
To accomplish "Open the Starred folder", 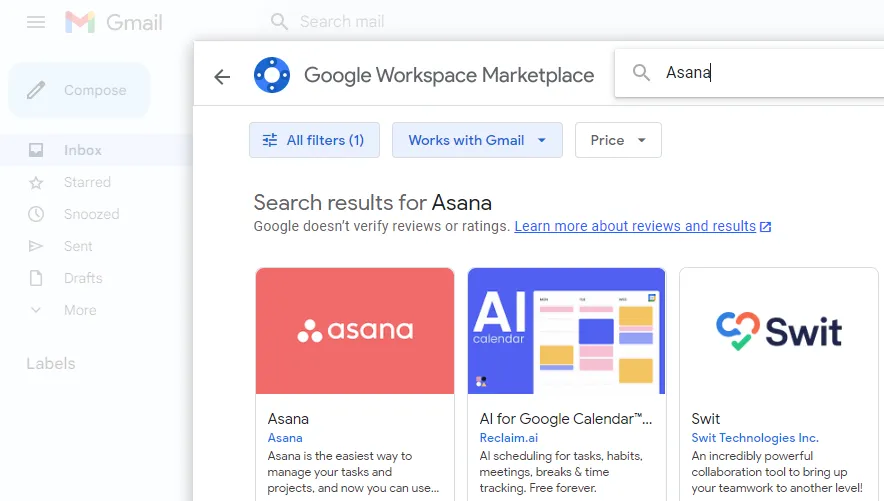I will click(87, 182).
